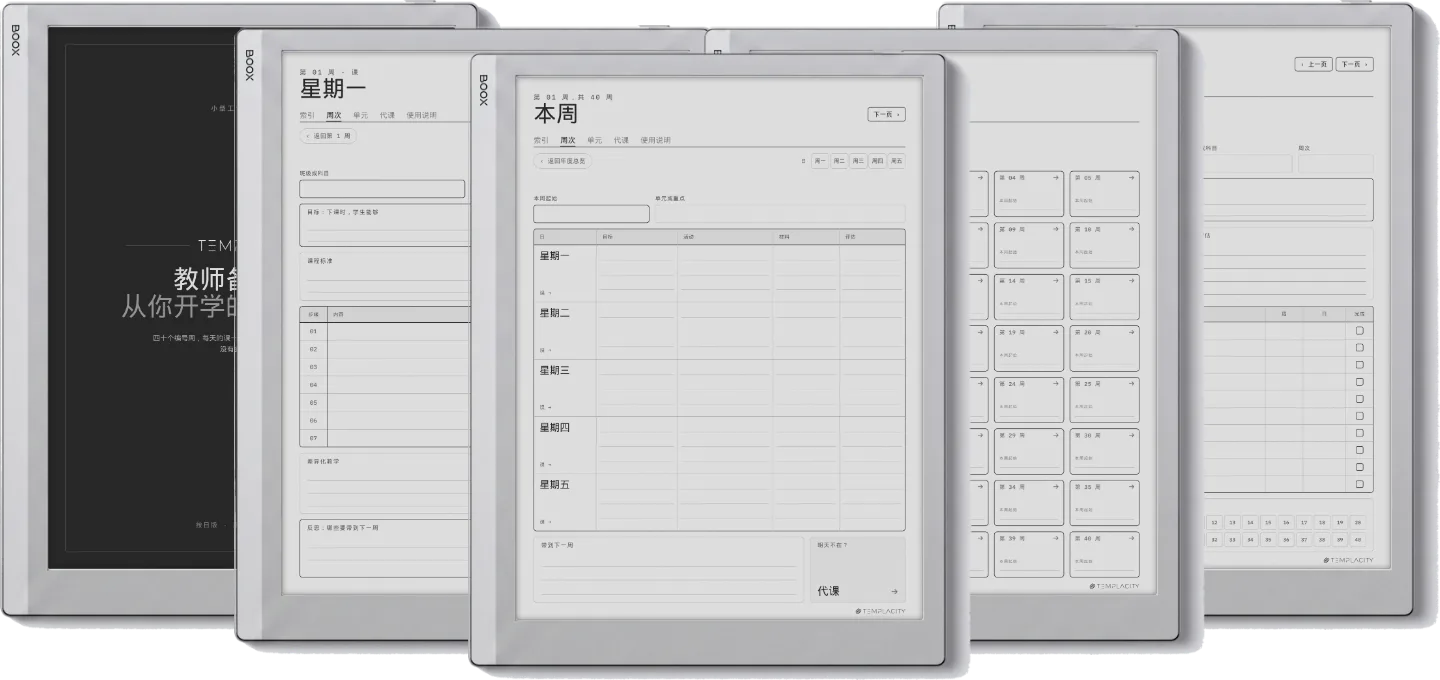Switch to 索引 tab on 本周 page
The width and height of the screenshot is (1440, 680).
[541, 140]
